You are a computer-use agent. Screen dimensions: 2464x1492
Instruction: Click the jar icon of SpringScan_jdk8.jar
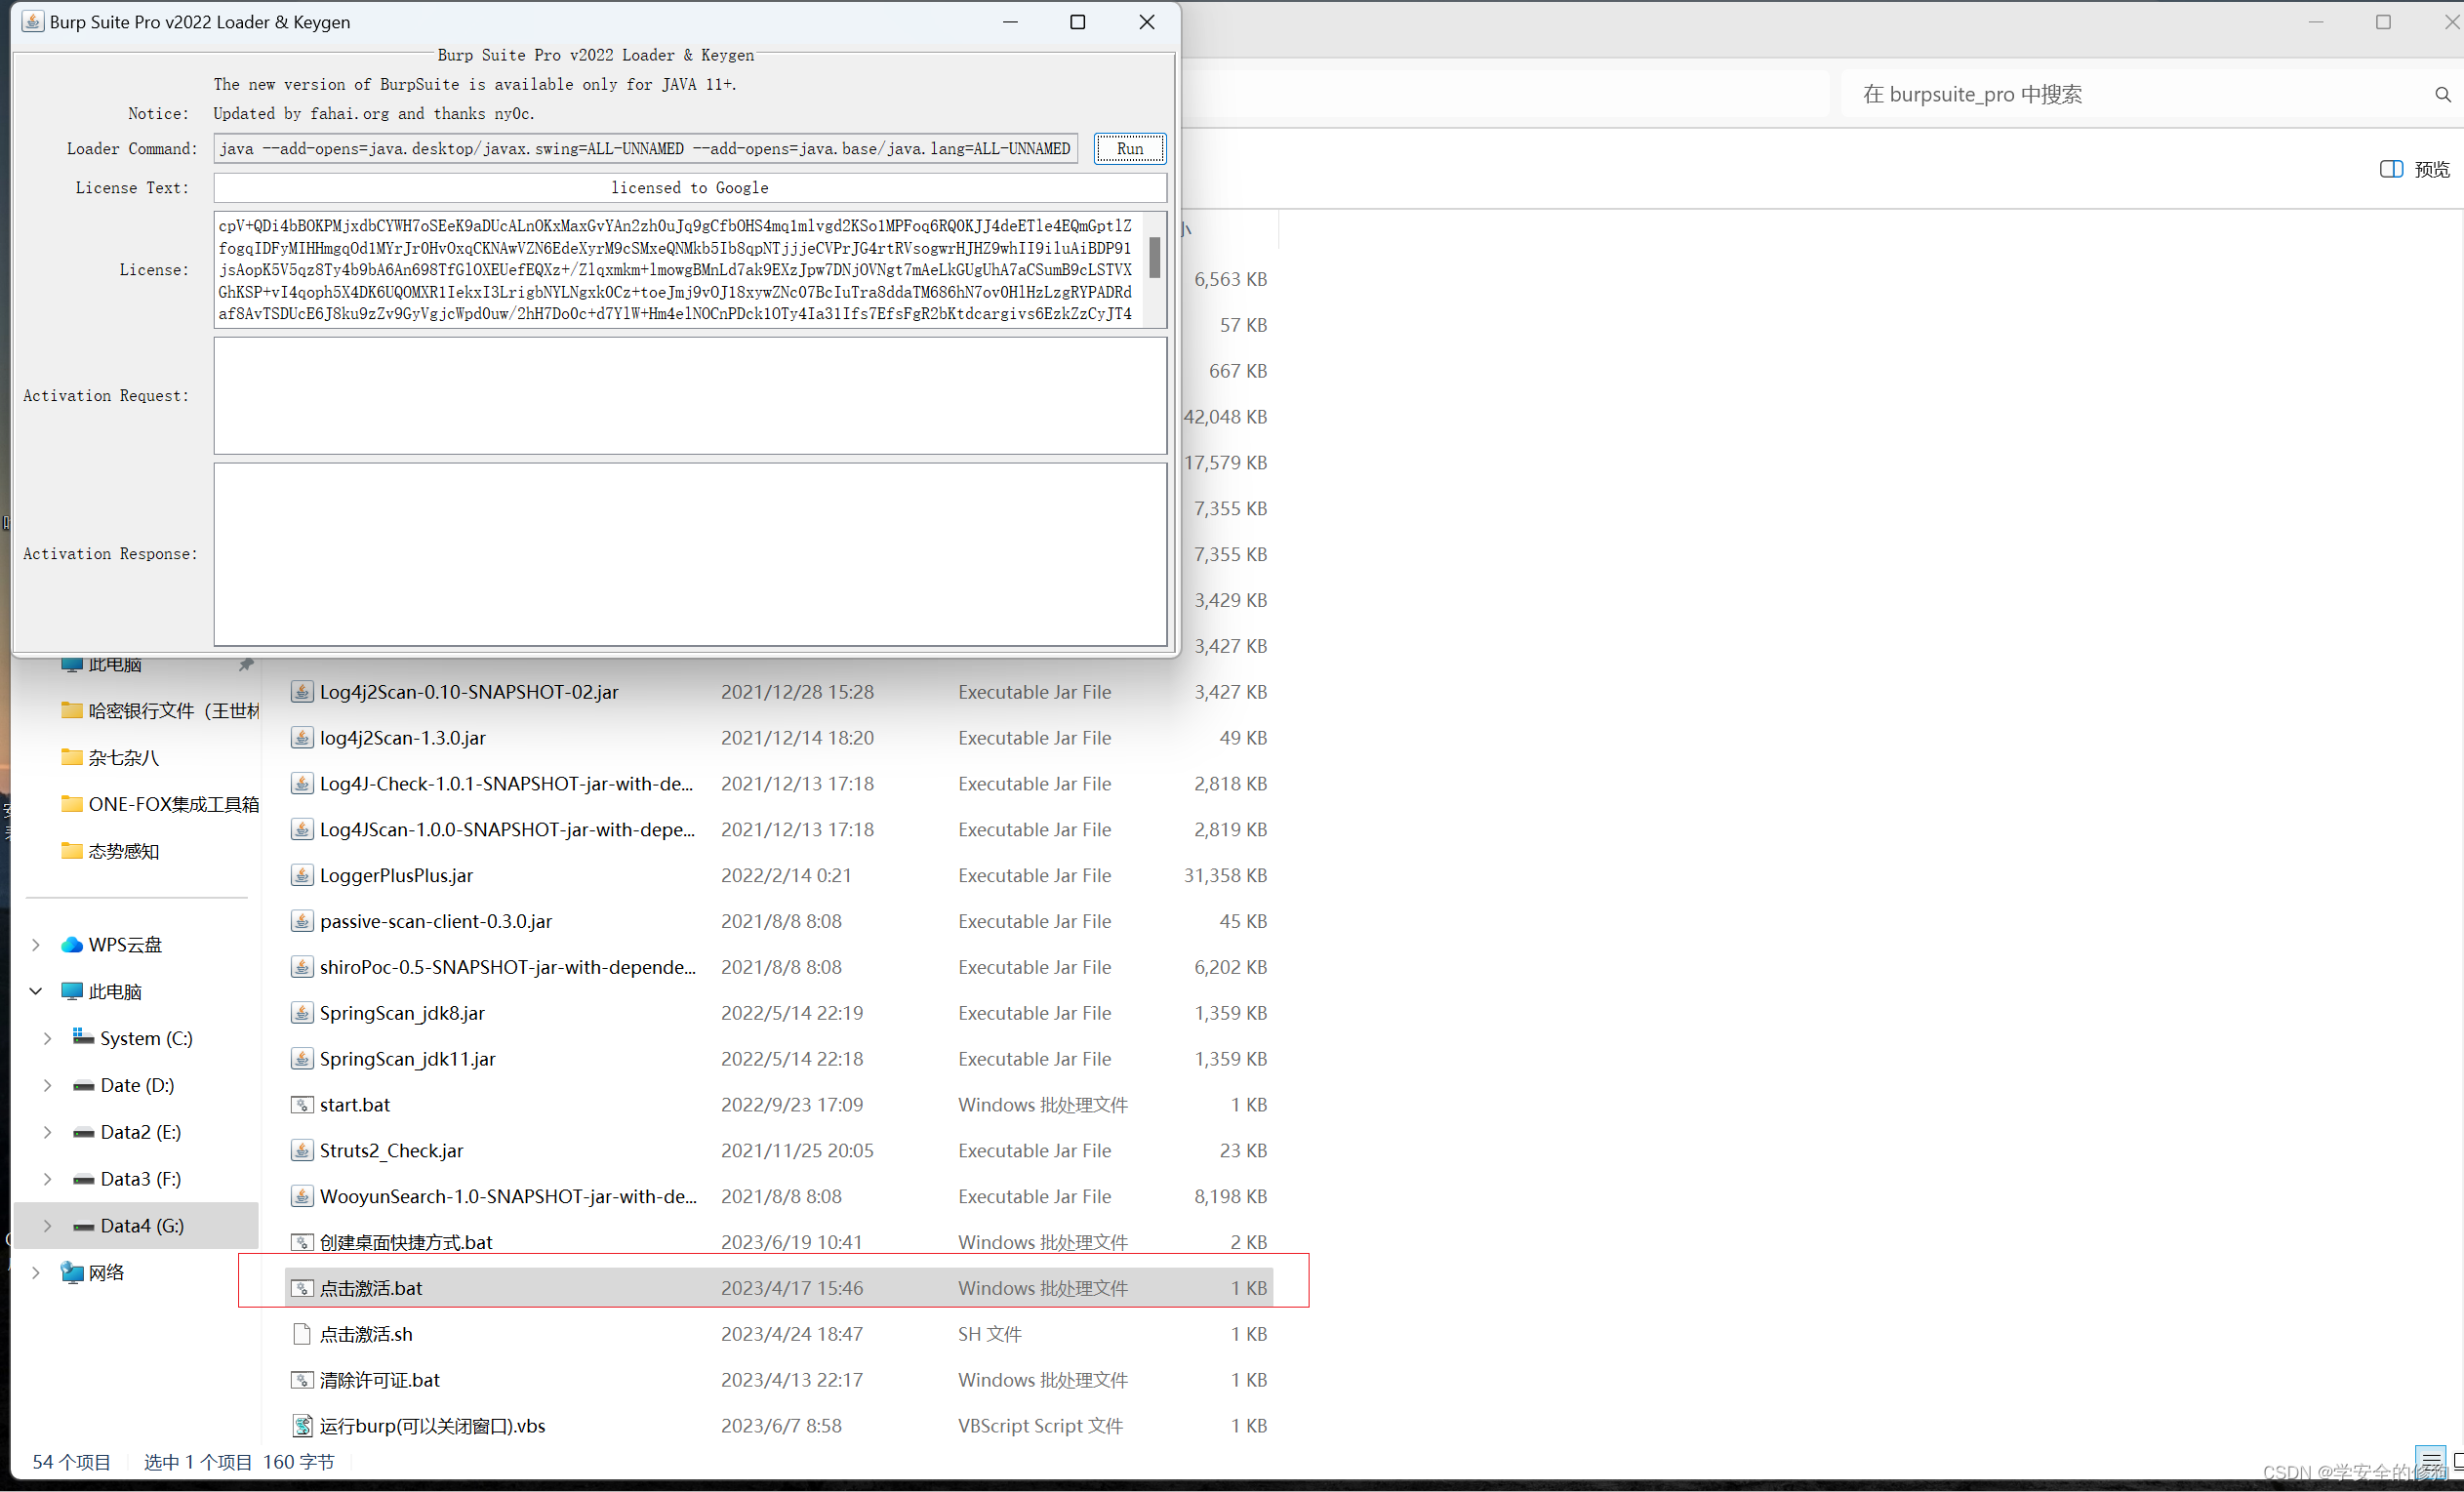(x=301, y=1013)
